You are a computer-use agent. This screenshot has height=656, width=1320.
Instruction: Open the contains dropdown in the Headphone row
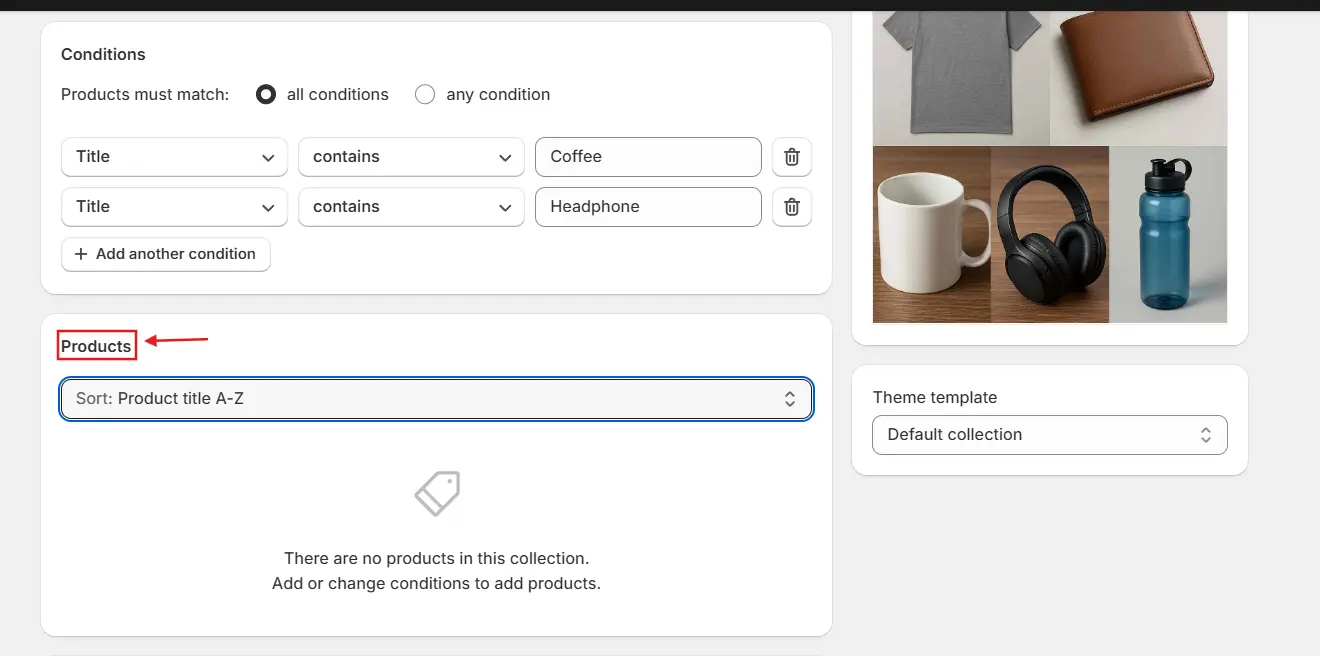[x=411, y=207]
